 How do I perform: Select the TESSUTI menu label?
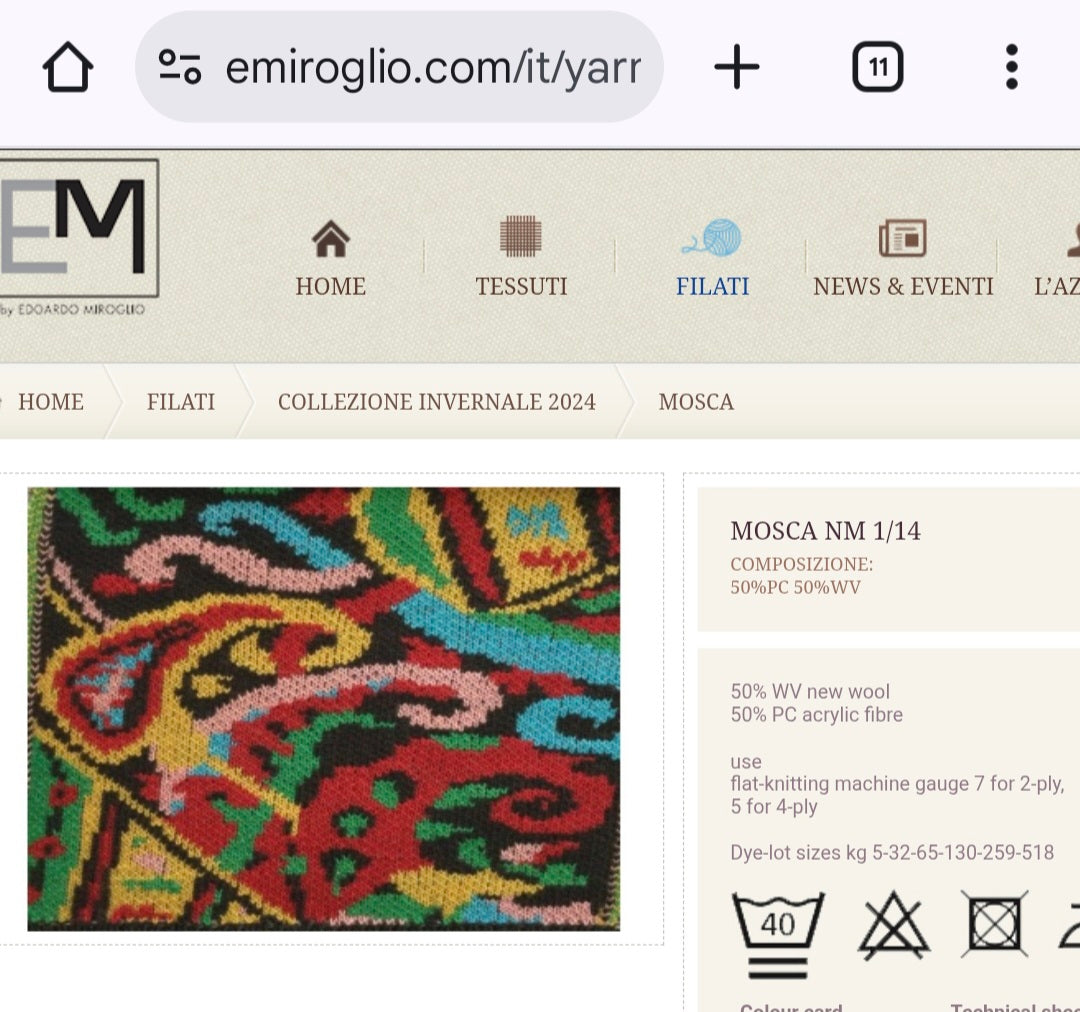521,287
